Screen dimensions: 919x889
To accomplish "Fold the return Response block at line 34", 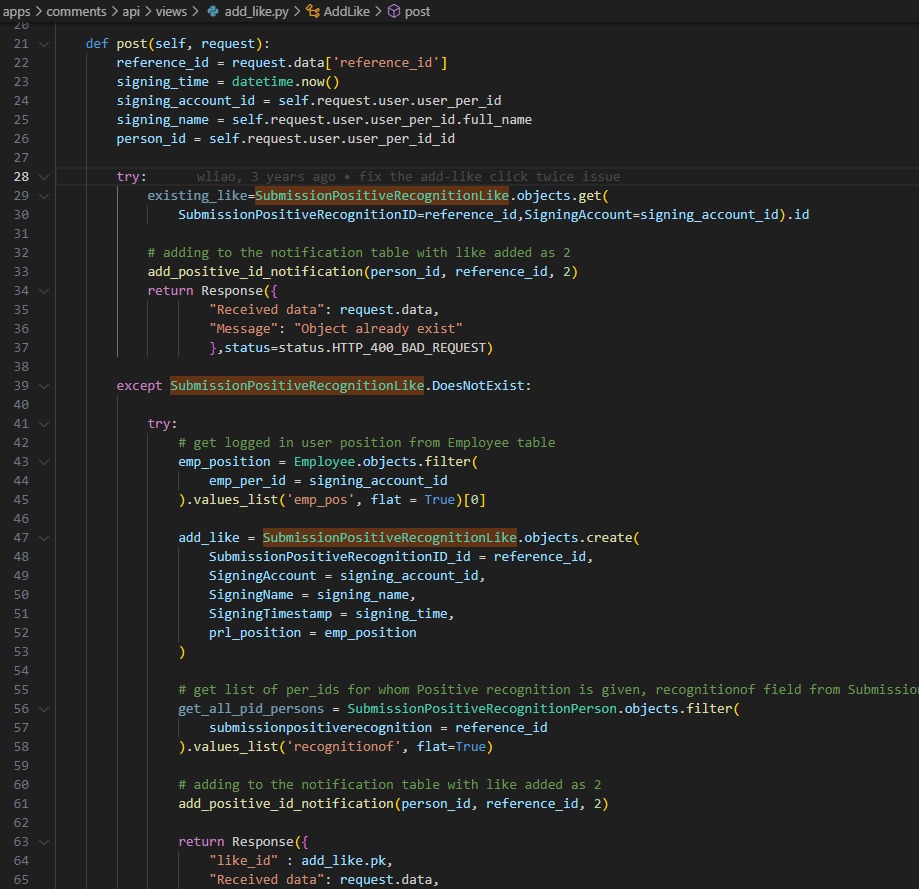I will coord(44,291).
